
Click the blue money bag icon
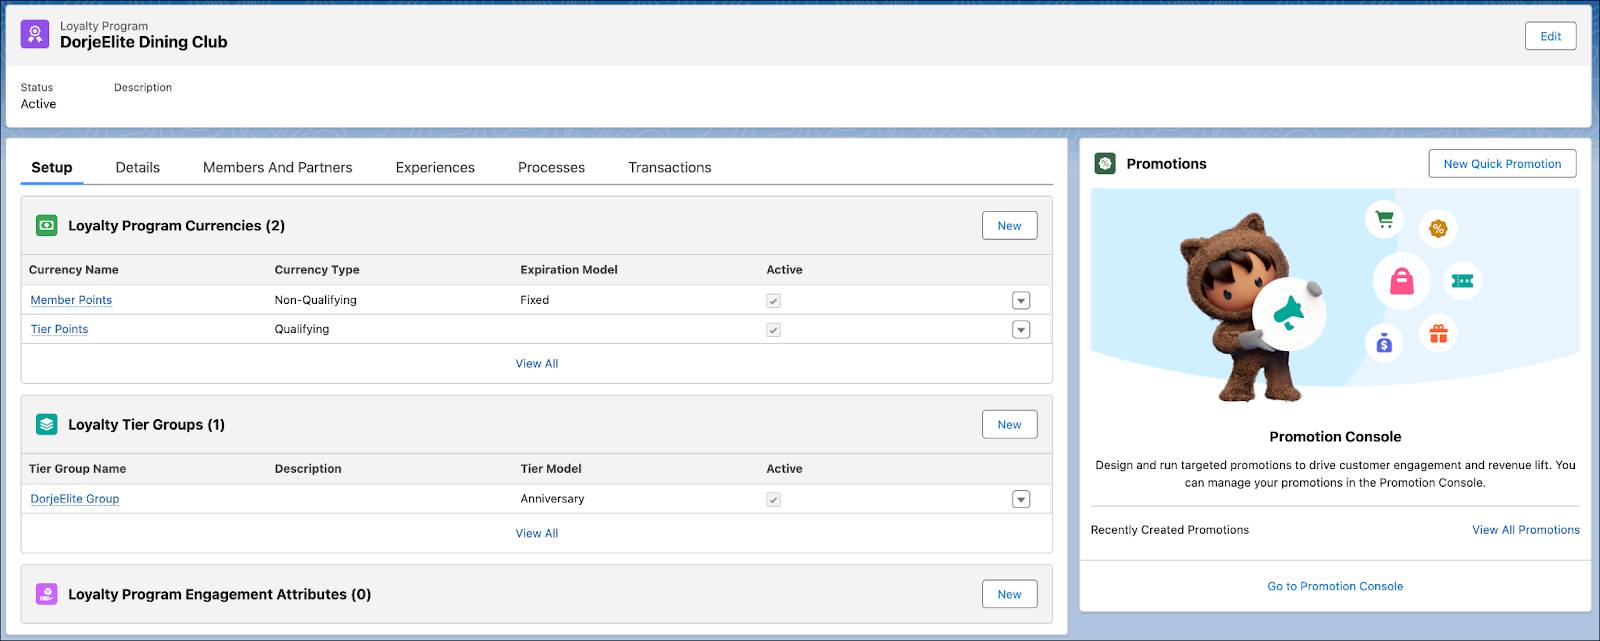(1384, 344)
